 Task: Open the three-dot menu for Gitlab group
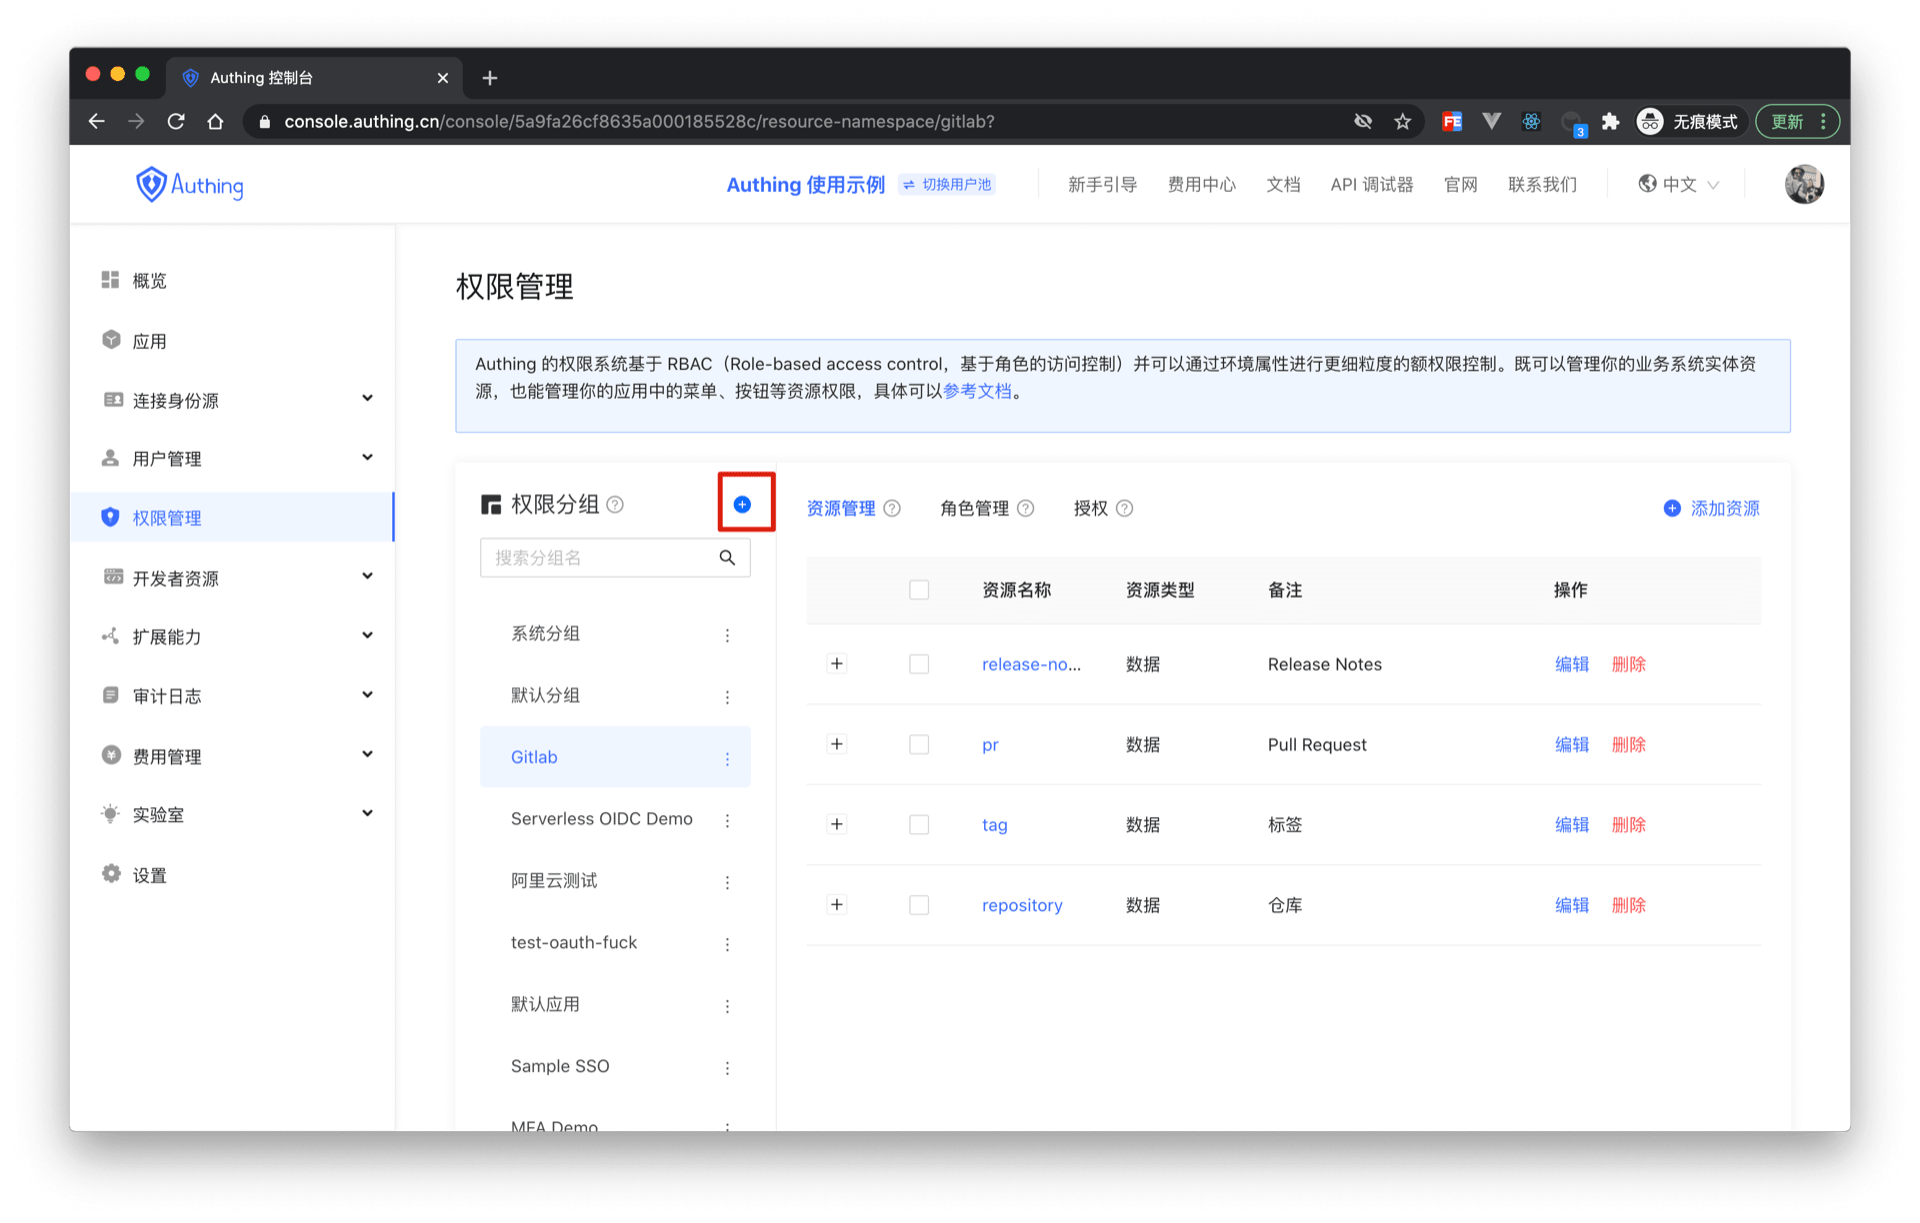727,758
